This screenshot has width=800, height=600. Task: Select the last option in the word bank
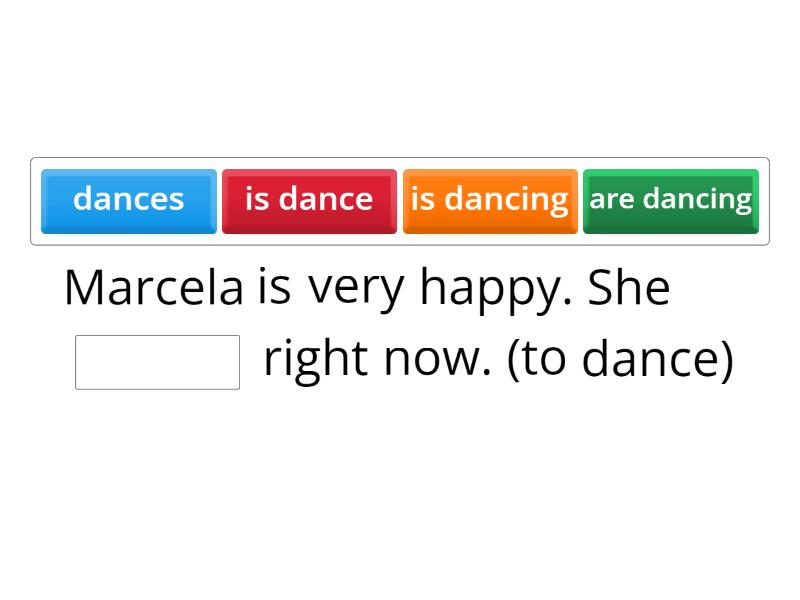(670, 200)
